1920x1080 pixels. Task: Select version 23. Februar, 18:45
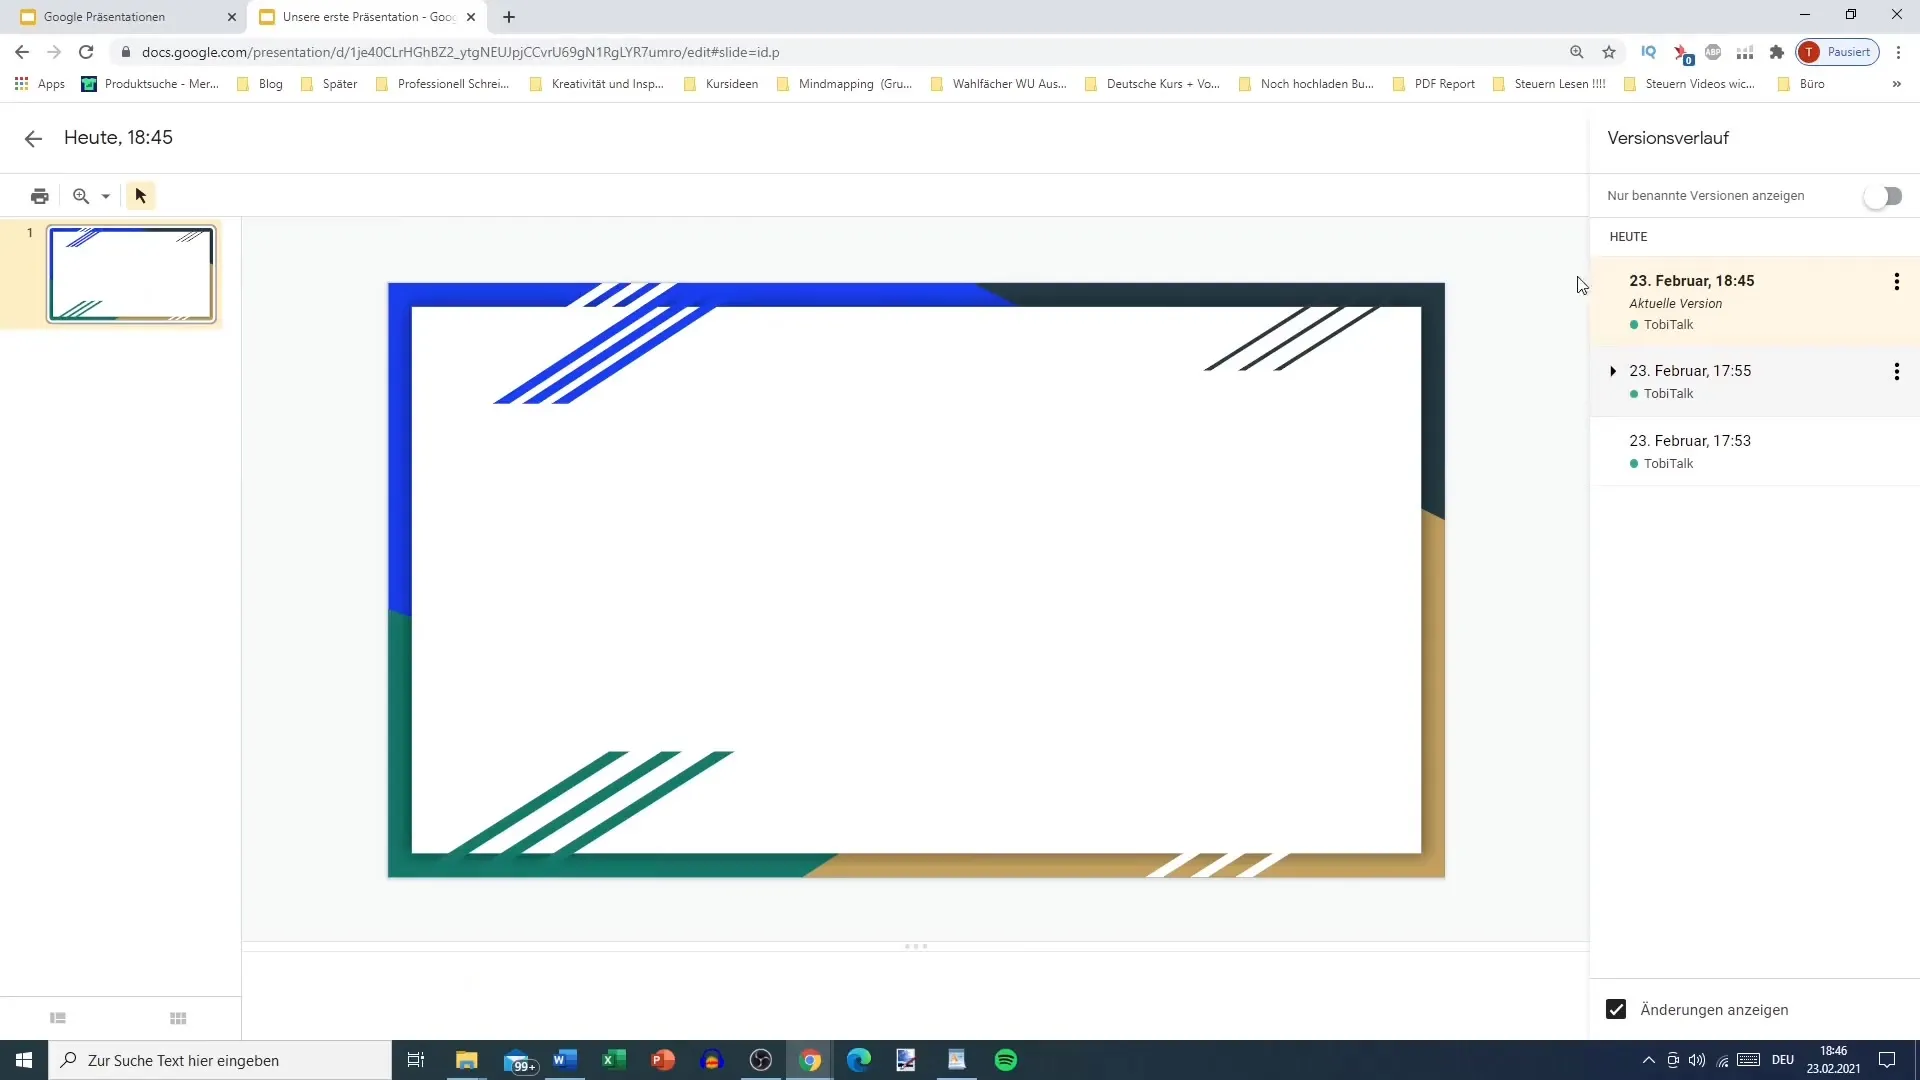[x=1754, y=302]
